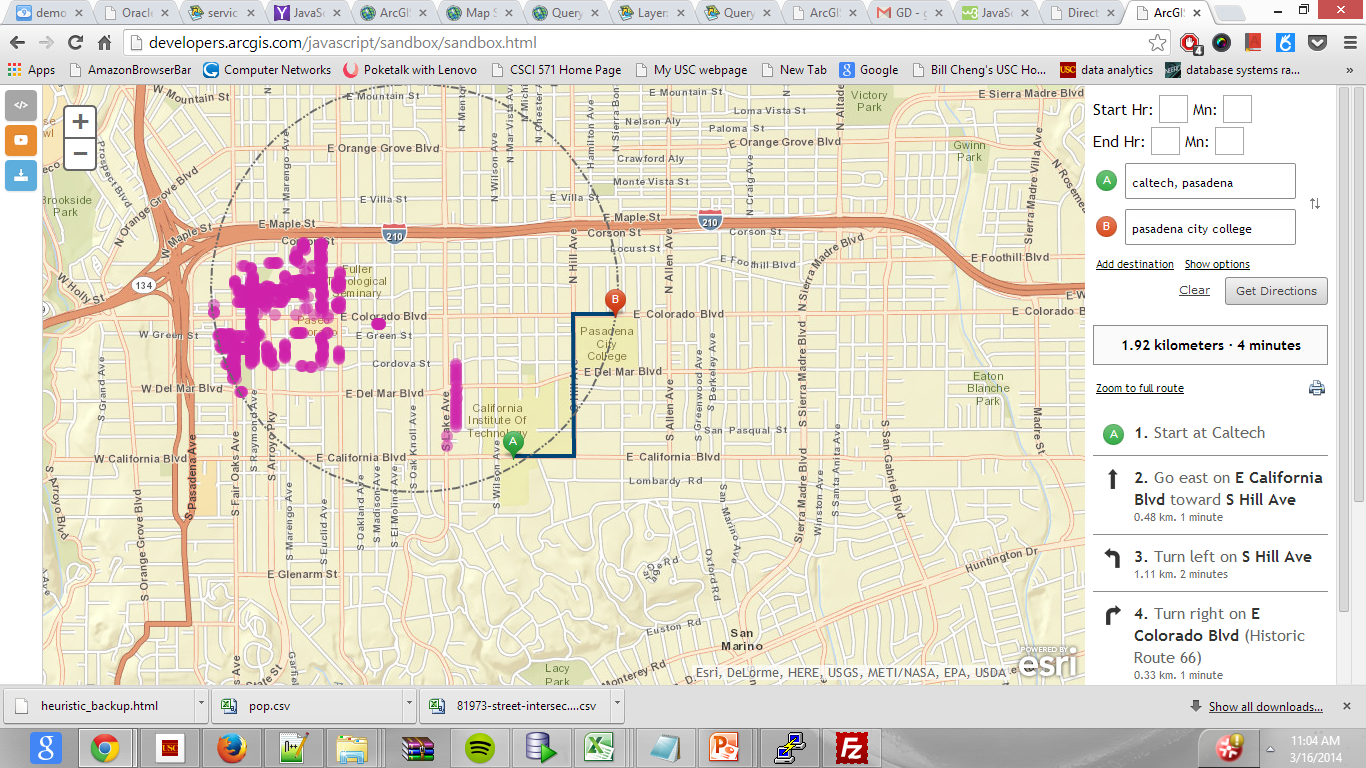Click the End Hr input box

point(1165,141)
